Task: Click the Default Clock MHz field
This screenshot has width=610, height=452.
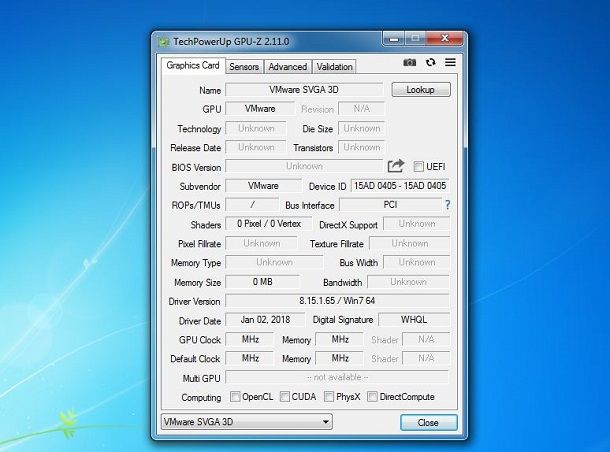Action: (250, 358)
